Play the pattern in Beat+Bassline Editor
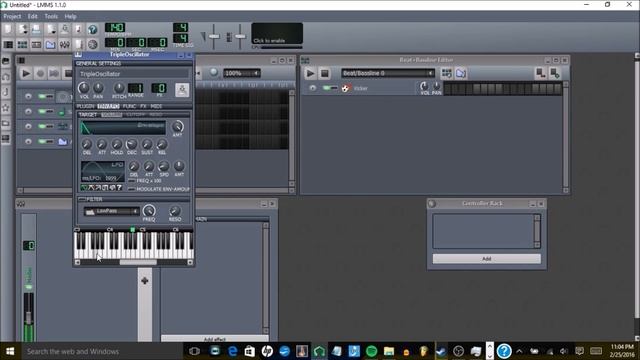This screenshot has height=360, width=640. point(310,73)
